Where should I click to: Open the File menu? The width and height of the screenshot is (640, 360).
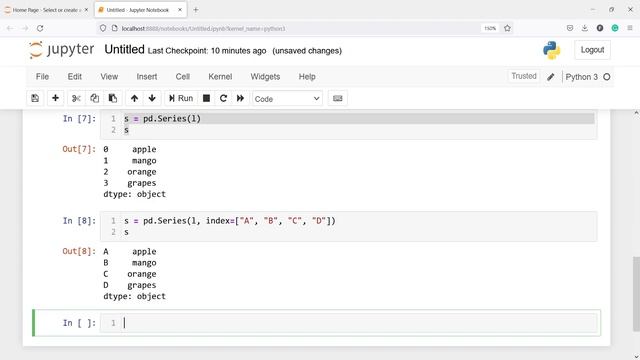[42, 77]
